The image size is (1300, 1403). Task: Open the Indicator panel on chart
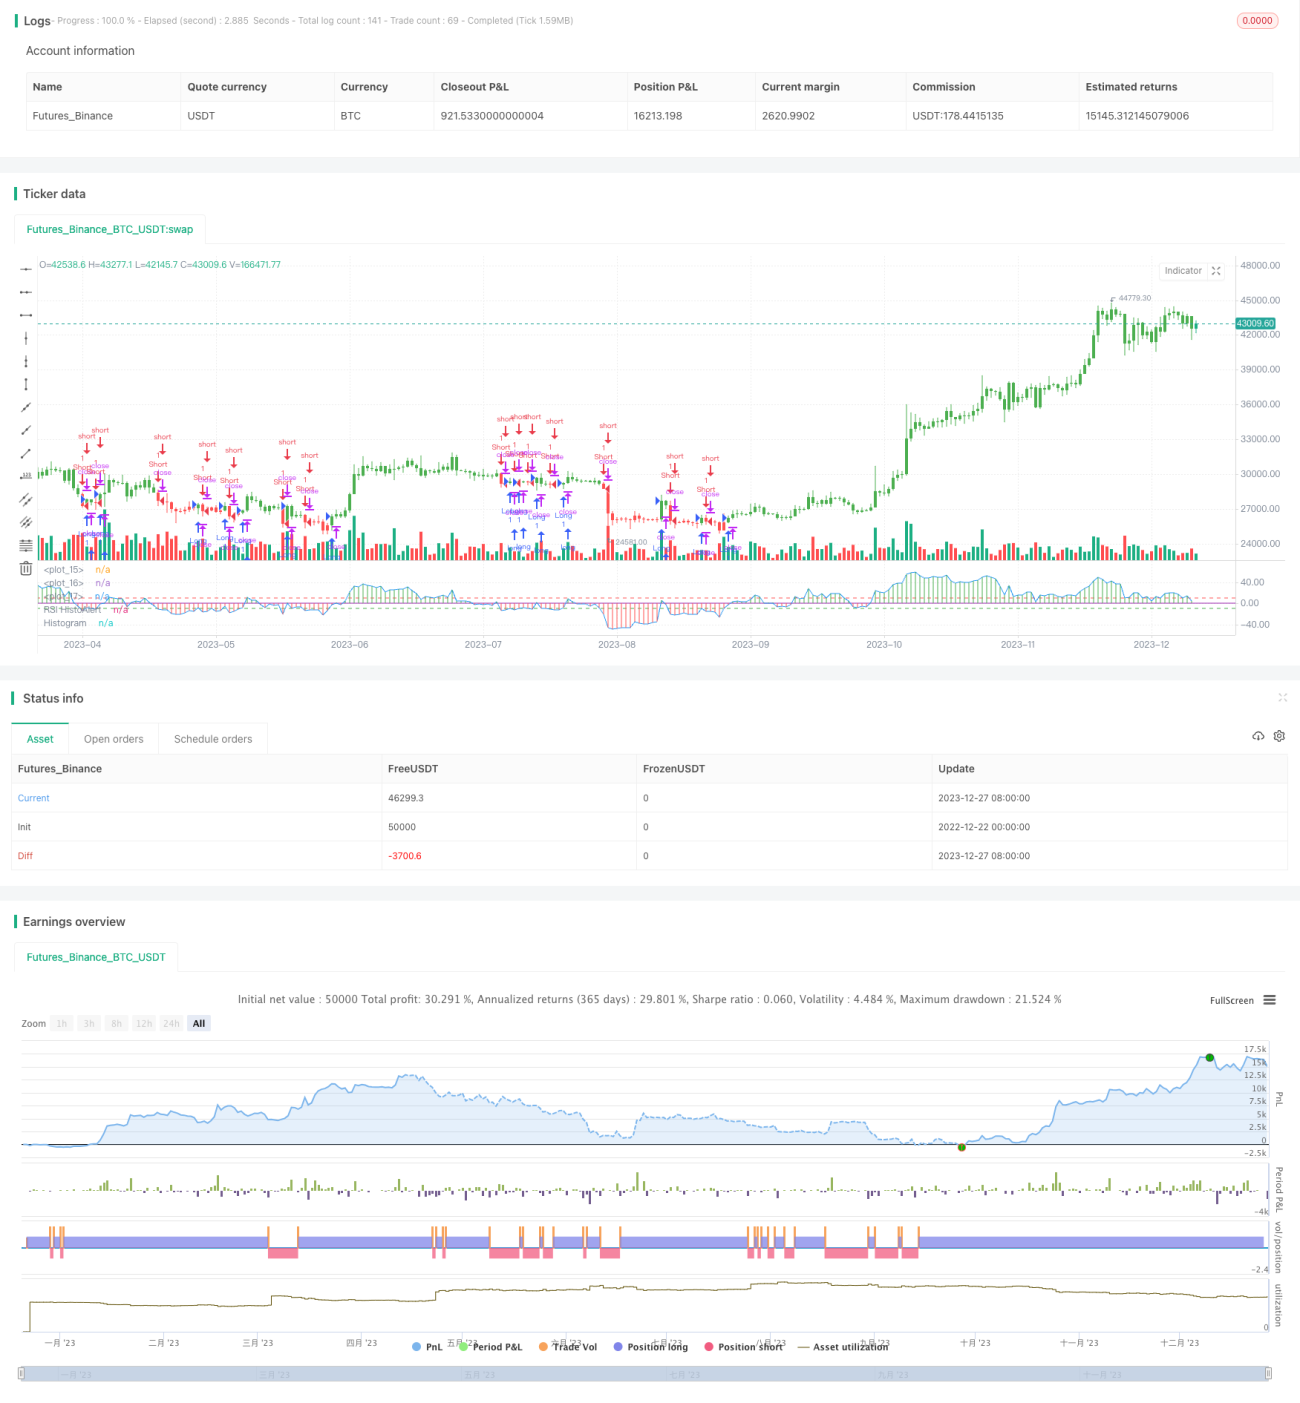(1183, 271)
